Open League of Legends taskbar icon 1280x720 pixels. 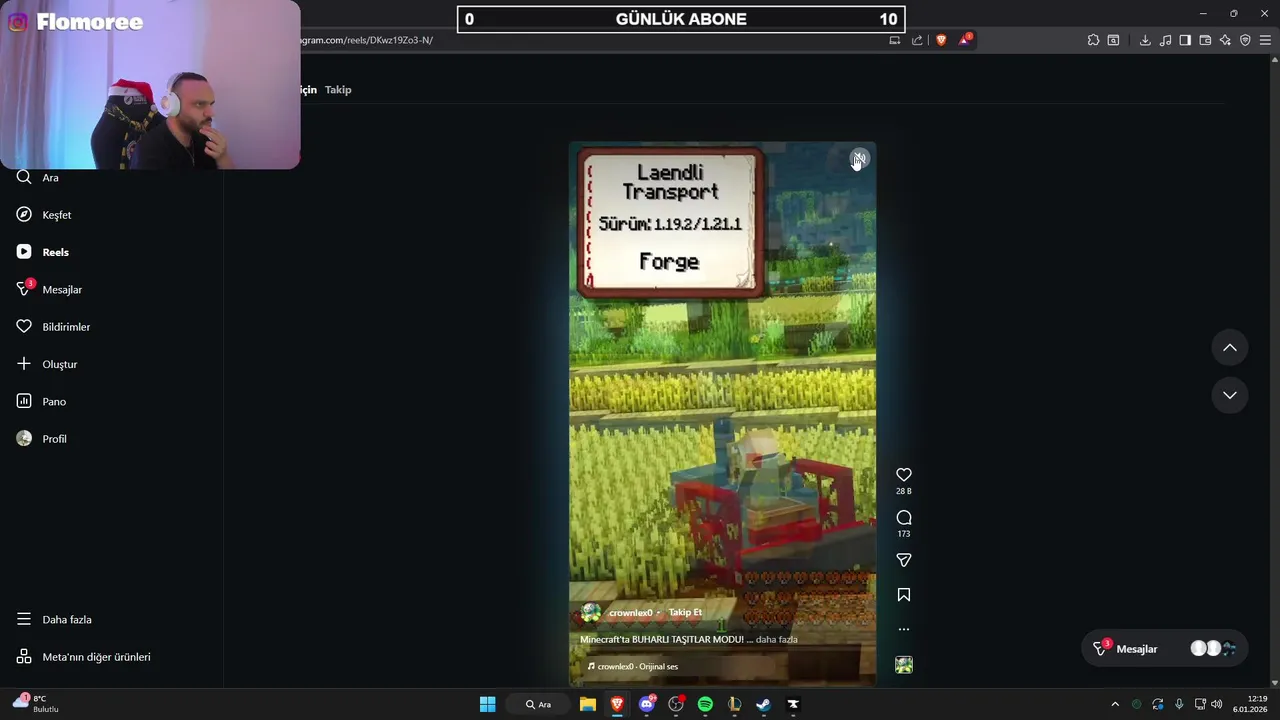(x=734, y=704)
